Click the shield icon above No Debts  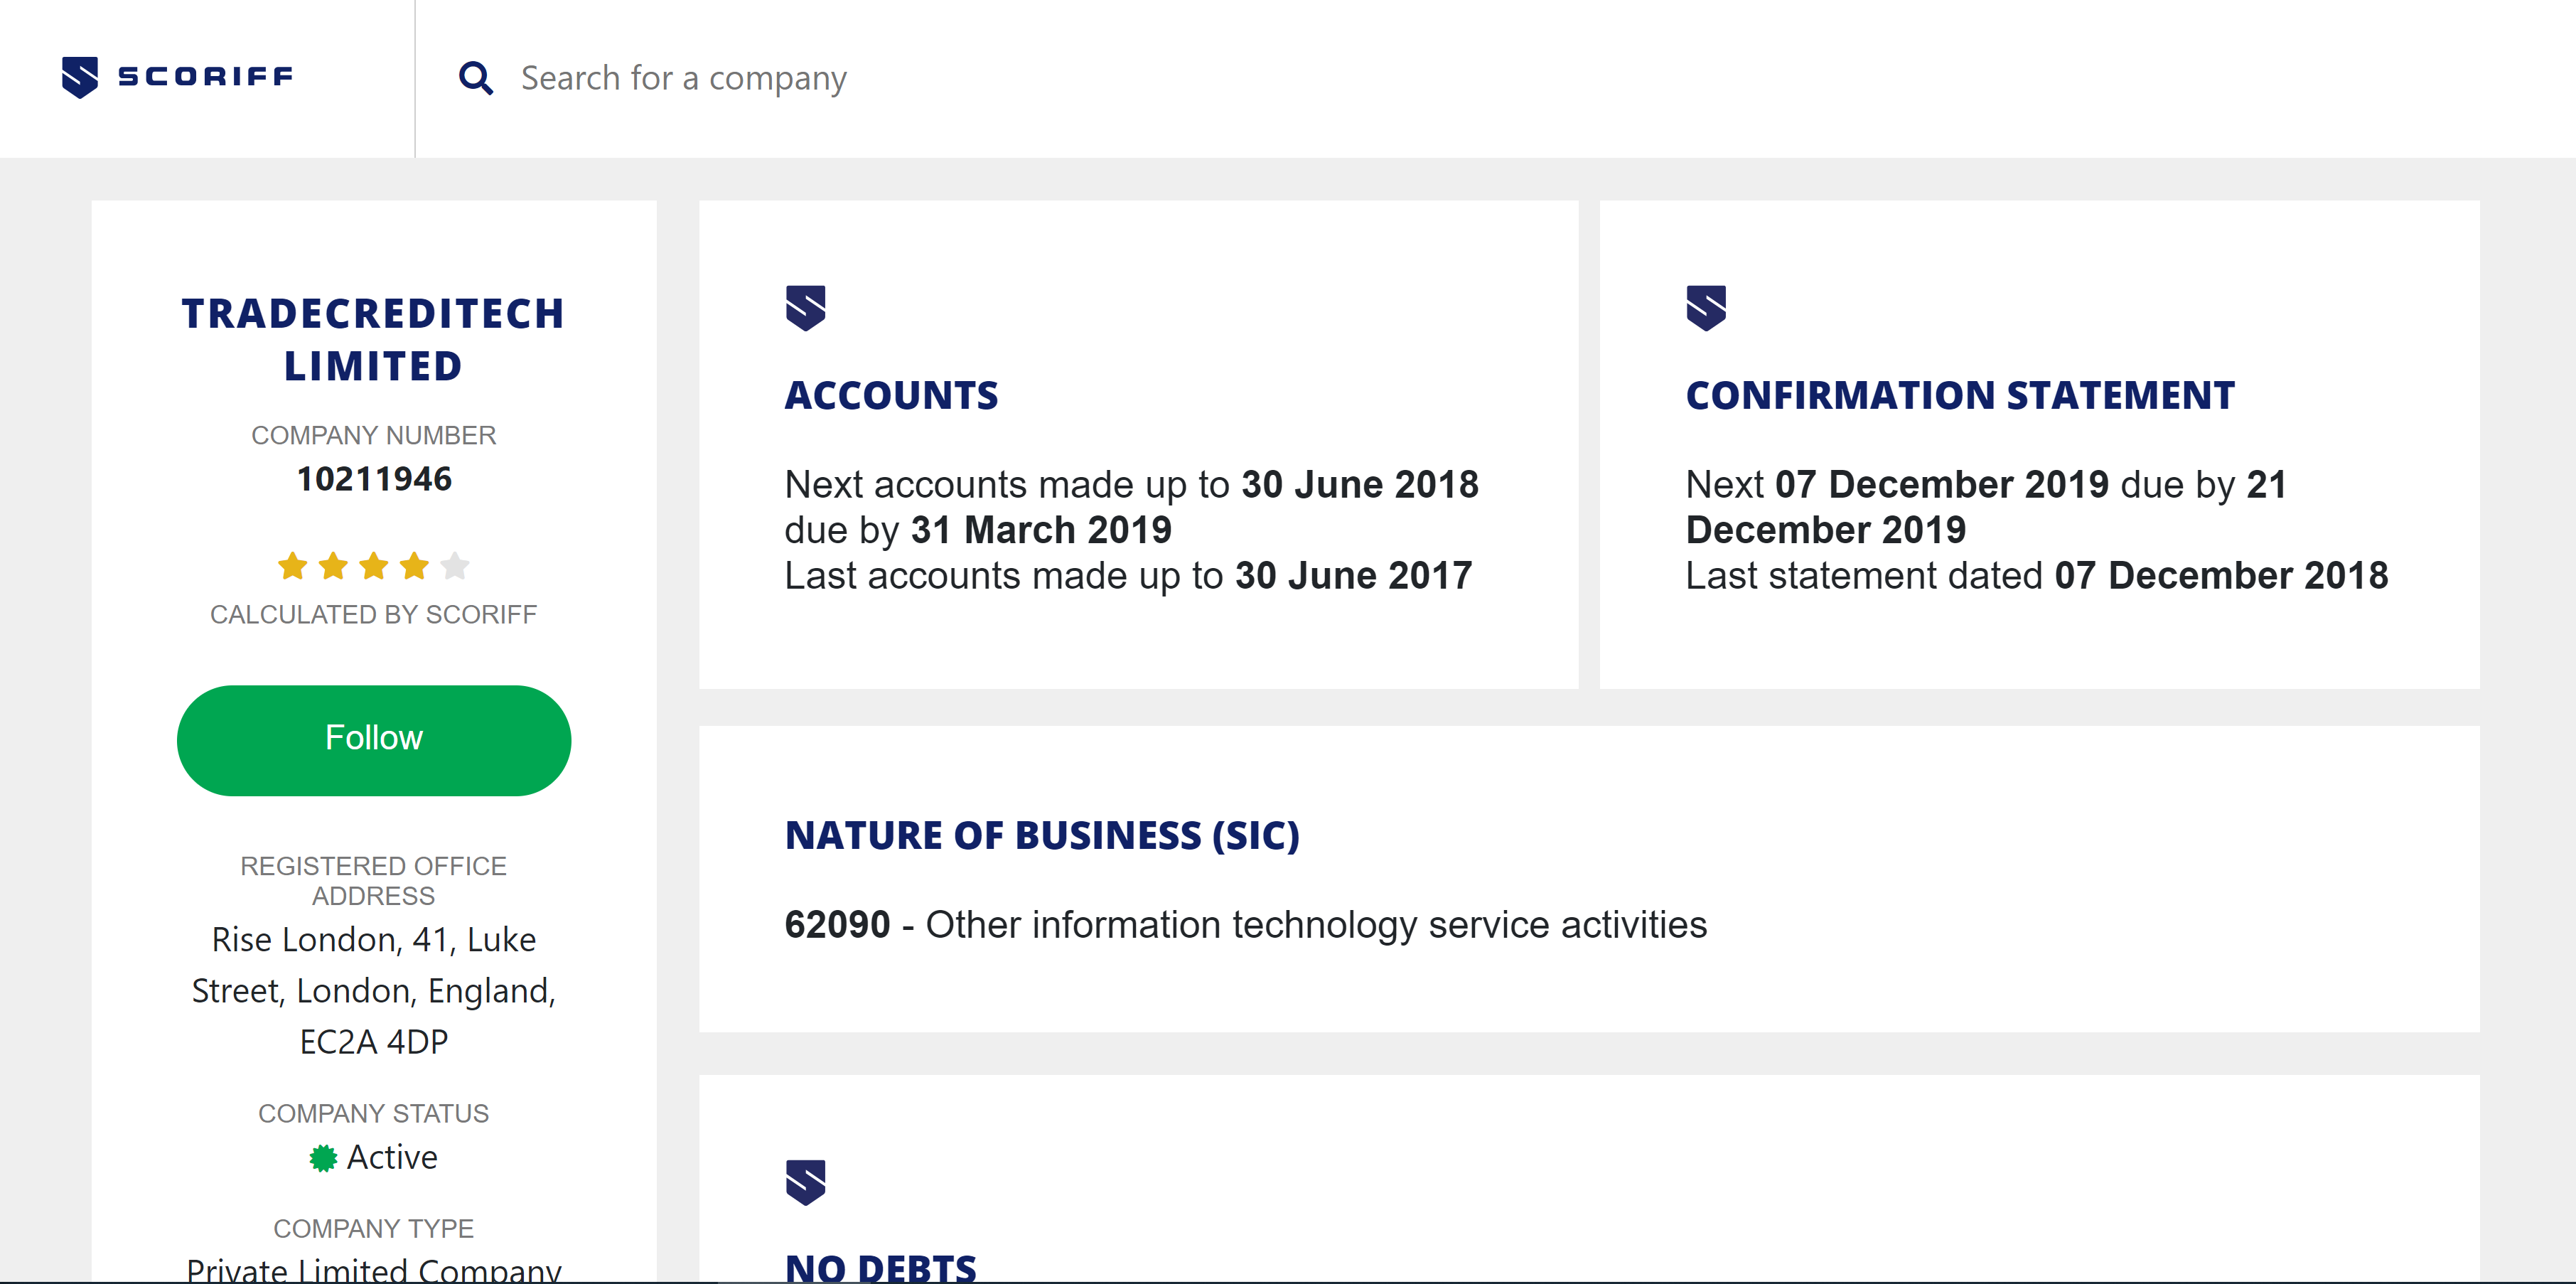805,1182
